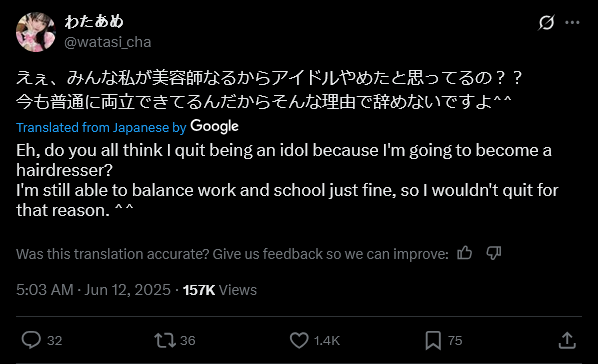Rate translation with thumbs up icon
This screenshot has width=598, height=364.
click(465, 253)
